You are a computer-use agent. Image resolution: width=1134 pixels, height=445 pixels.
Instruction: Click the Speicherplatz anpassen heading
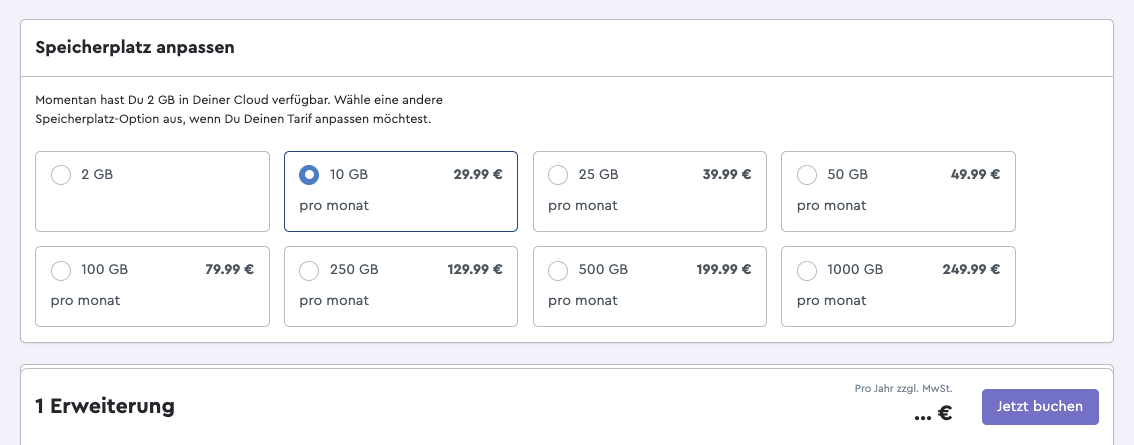(x=135, y=48)
